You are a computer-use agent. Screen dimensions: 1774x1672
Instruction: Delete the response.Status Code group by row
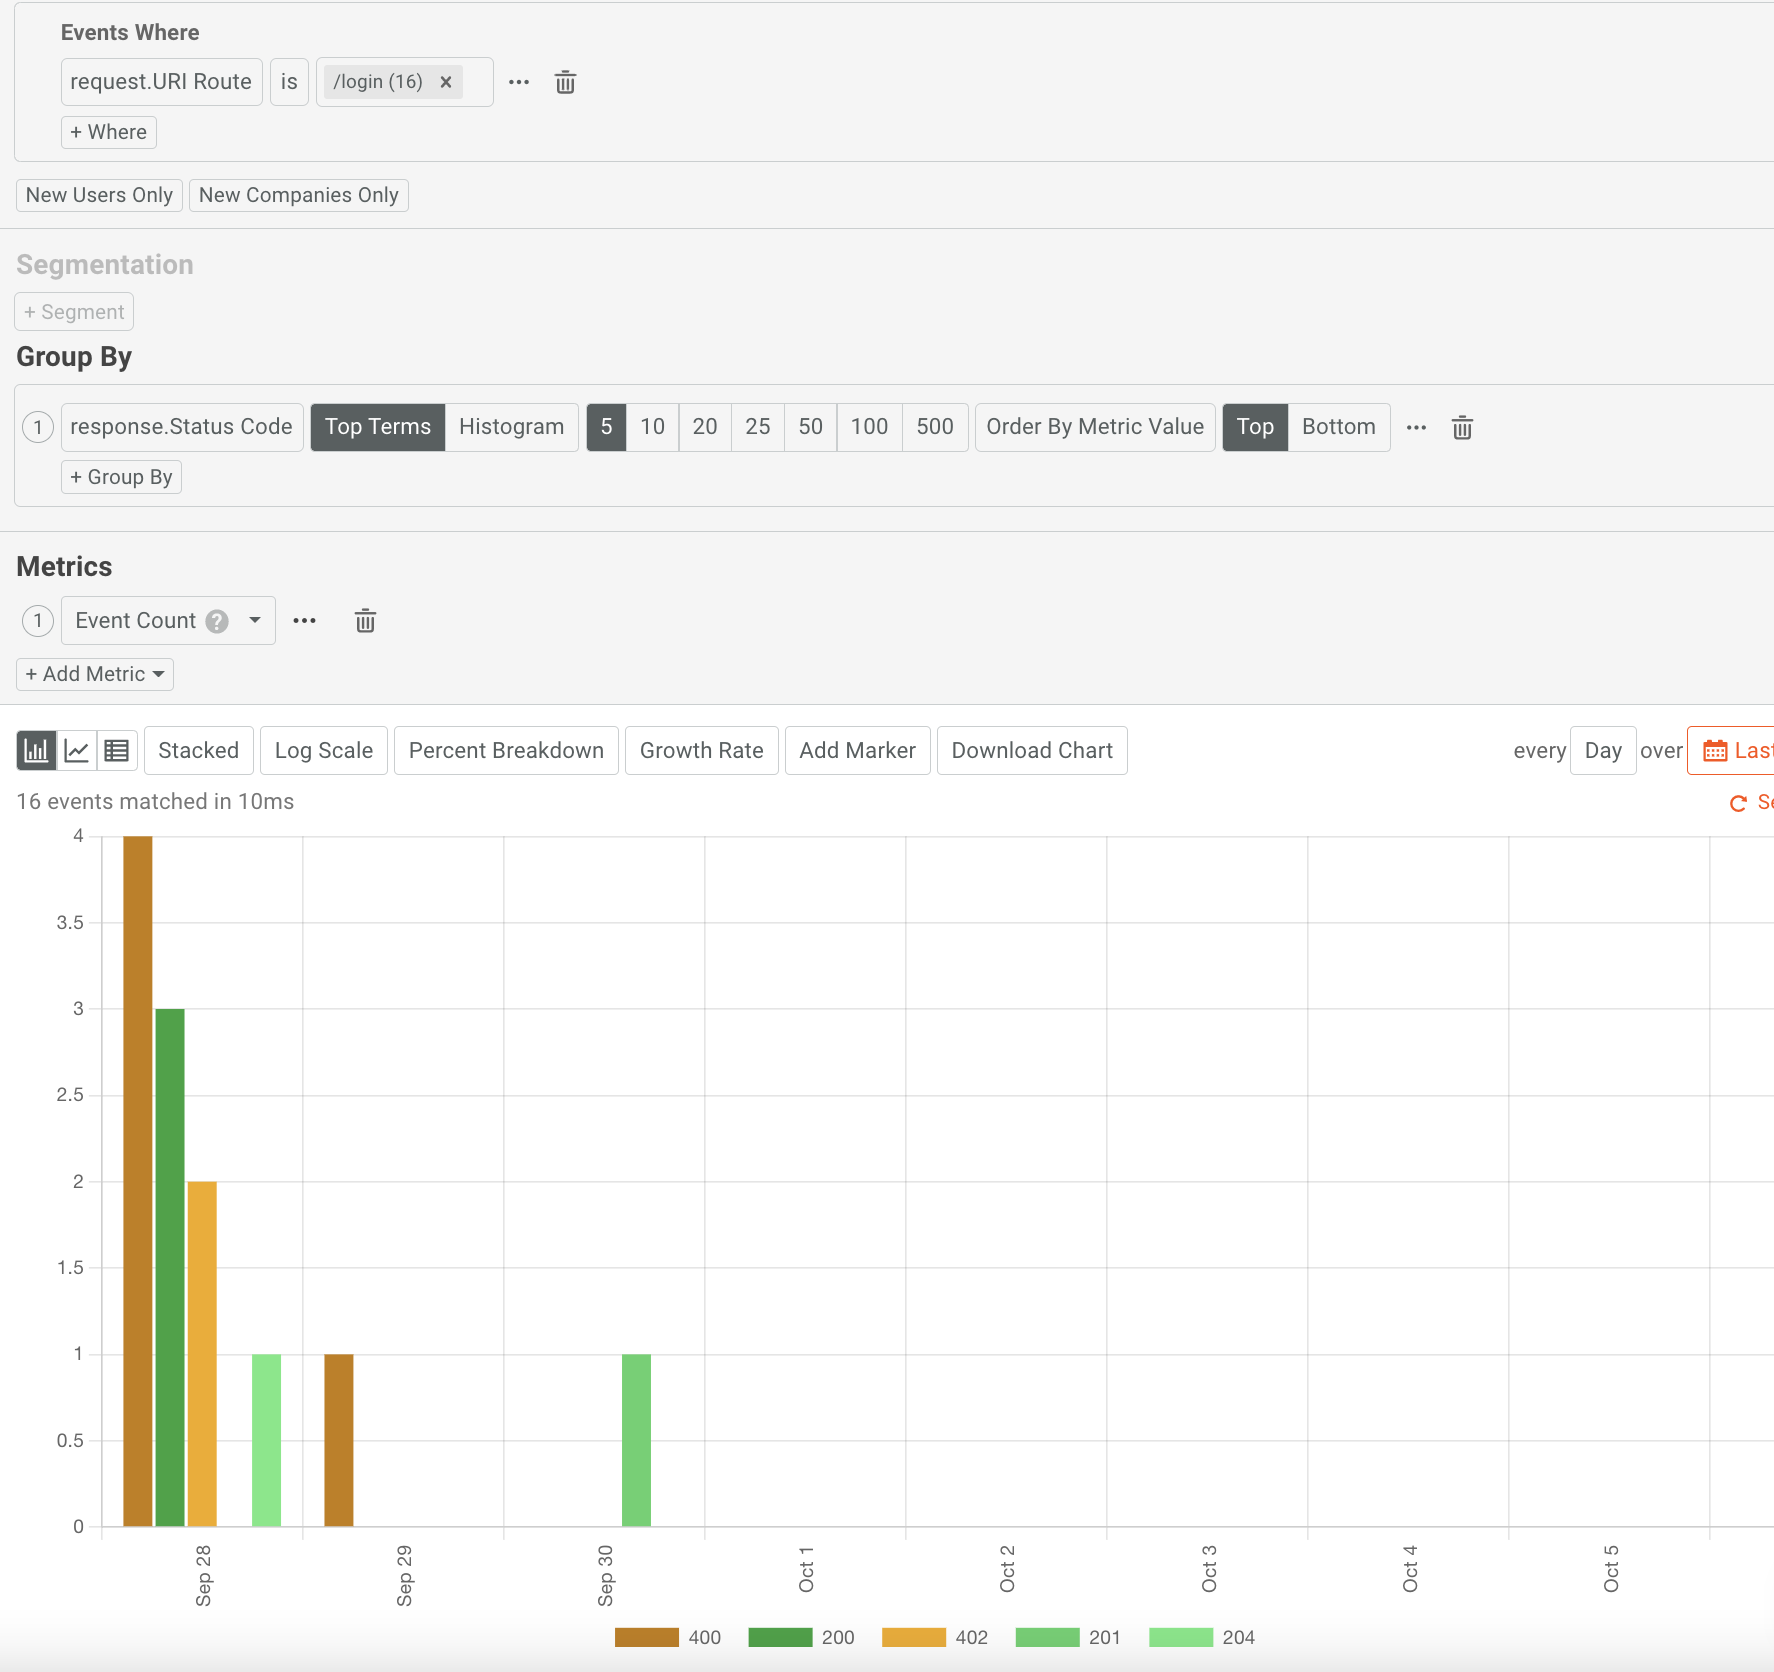[x=1462, y=428]
